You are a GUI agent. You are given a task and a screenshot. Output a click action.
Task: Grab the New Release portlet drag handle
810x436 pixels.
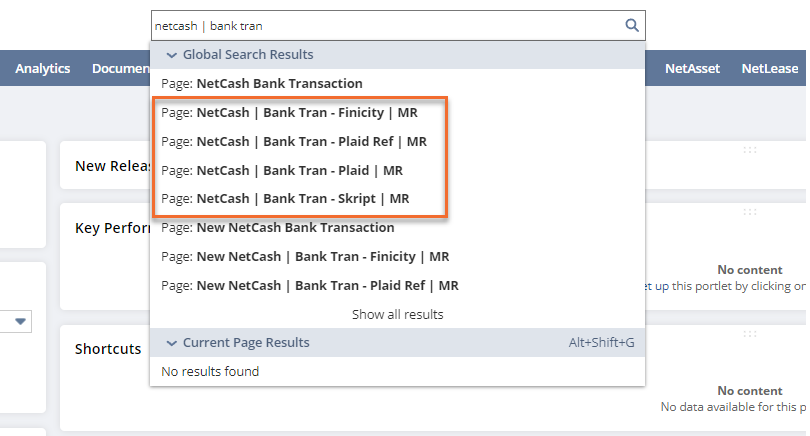coord(750,150)
